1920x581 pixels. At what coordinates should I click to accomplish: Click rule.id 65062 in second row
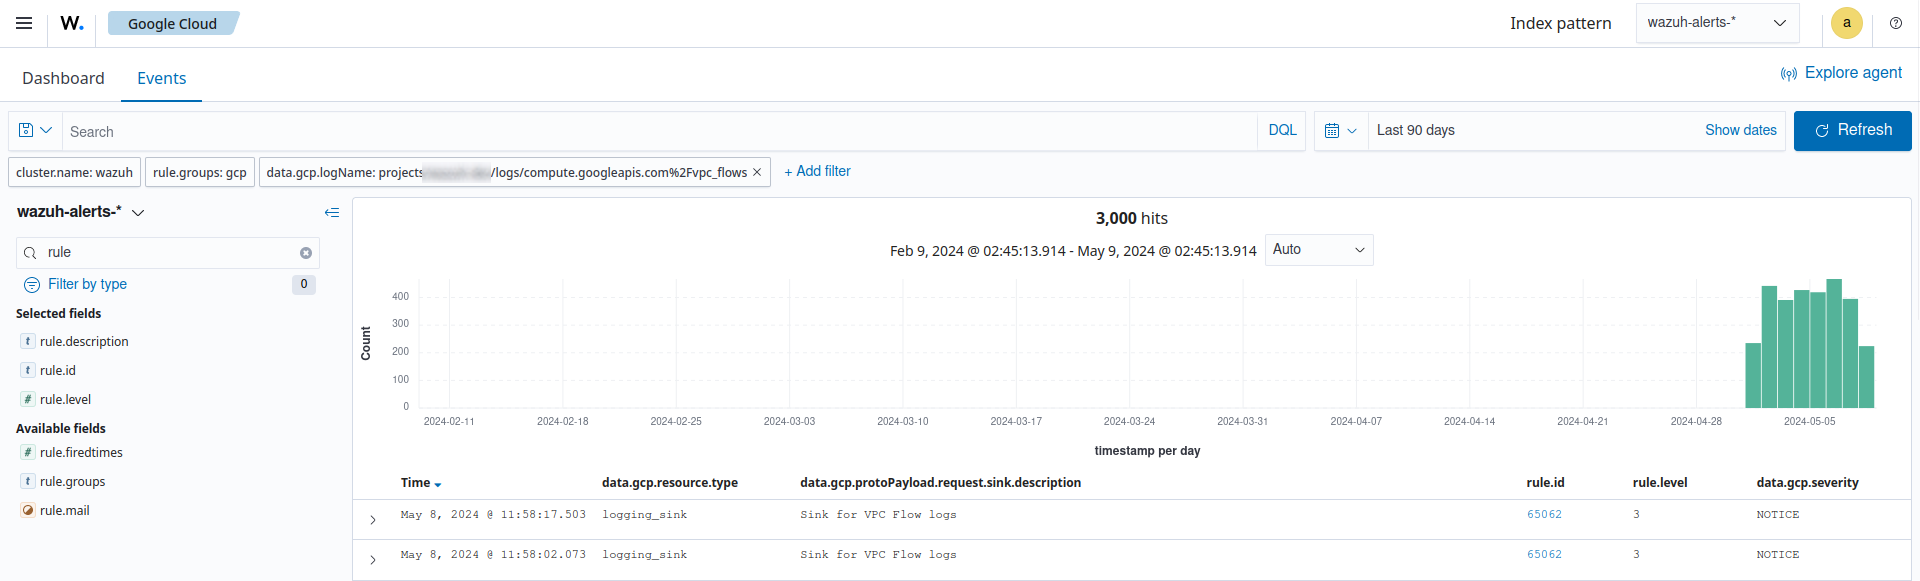1544,555
